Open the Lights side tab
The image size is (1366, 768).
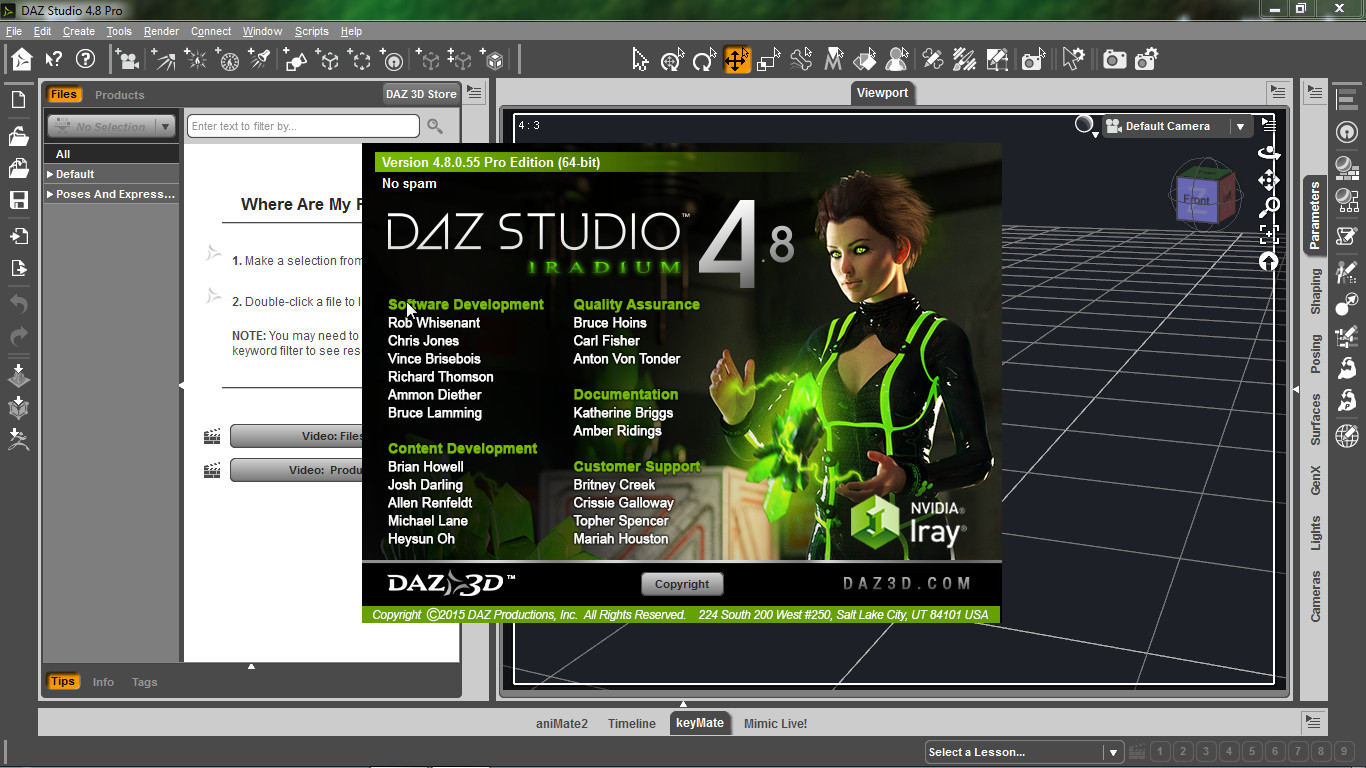coord(1316,533)
